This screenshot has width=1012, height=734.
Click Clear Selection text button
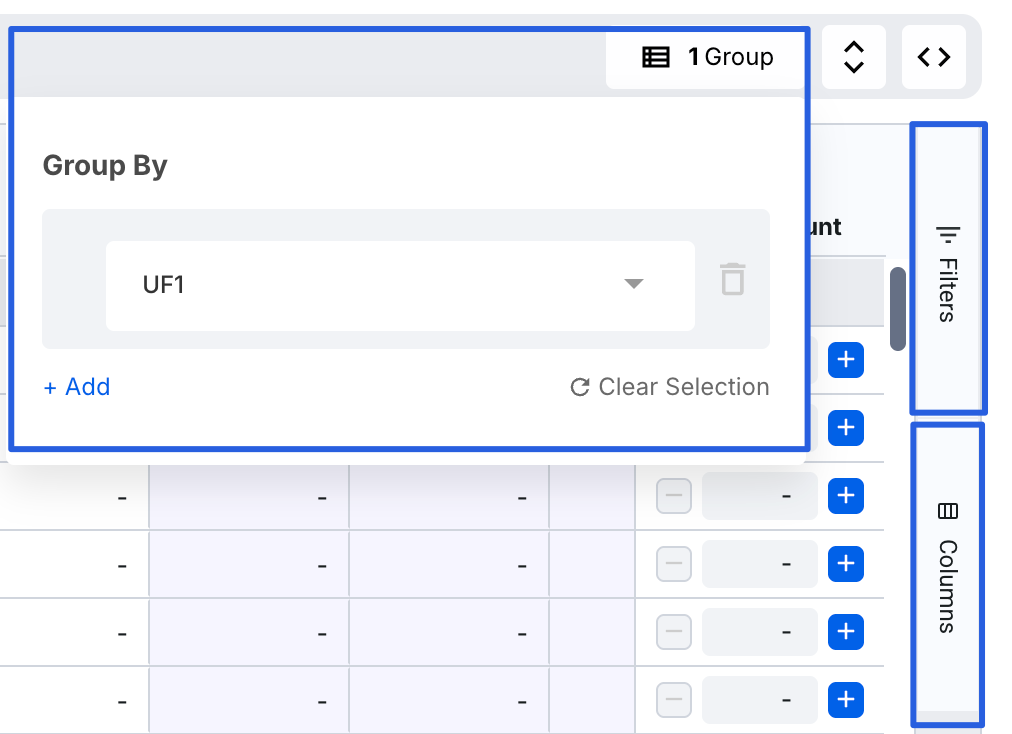tap(684, 387)
